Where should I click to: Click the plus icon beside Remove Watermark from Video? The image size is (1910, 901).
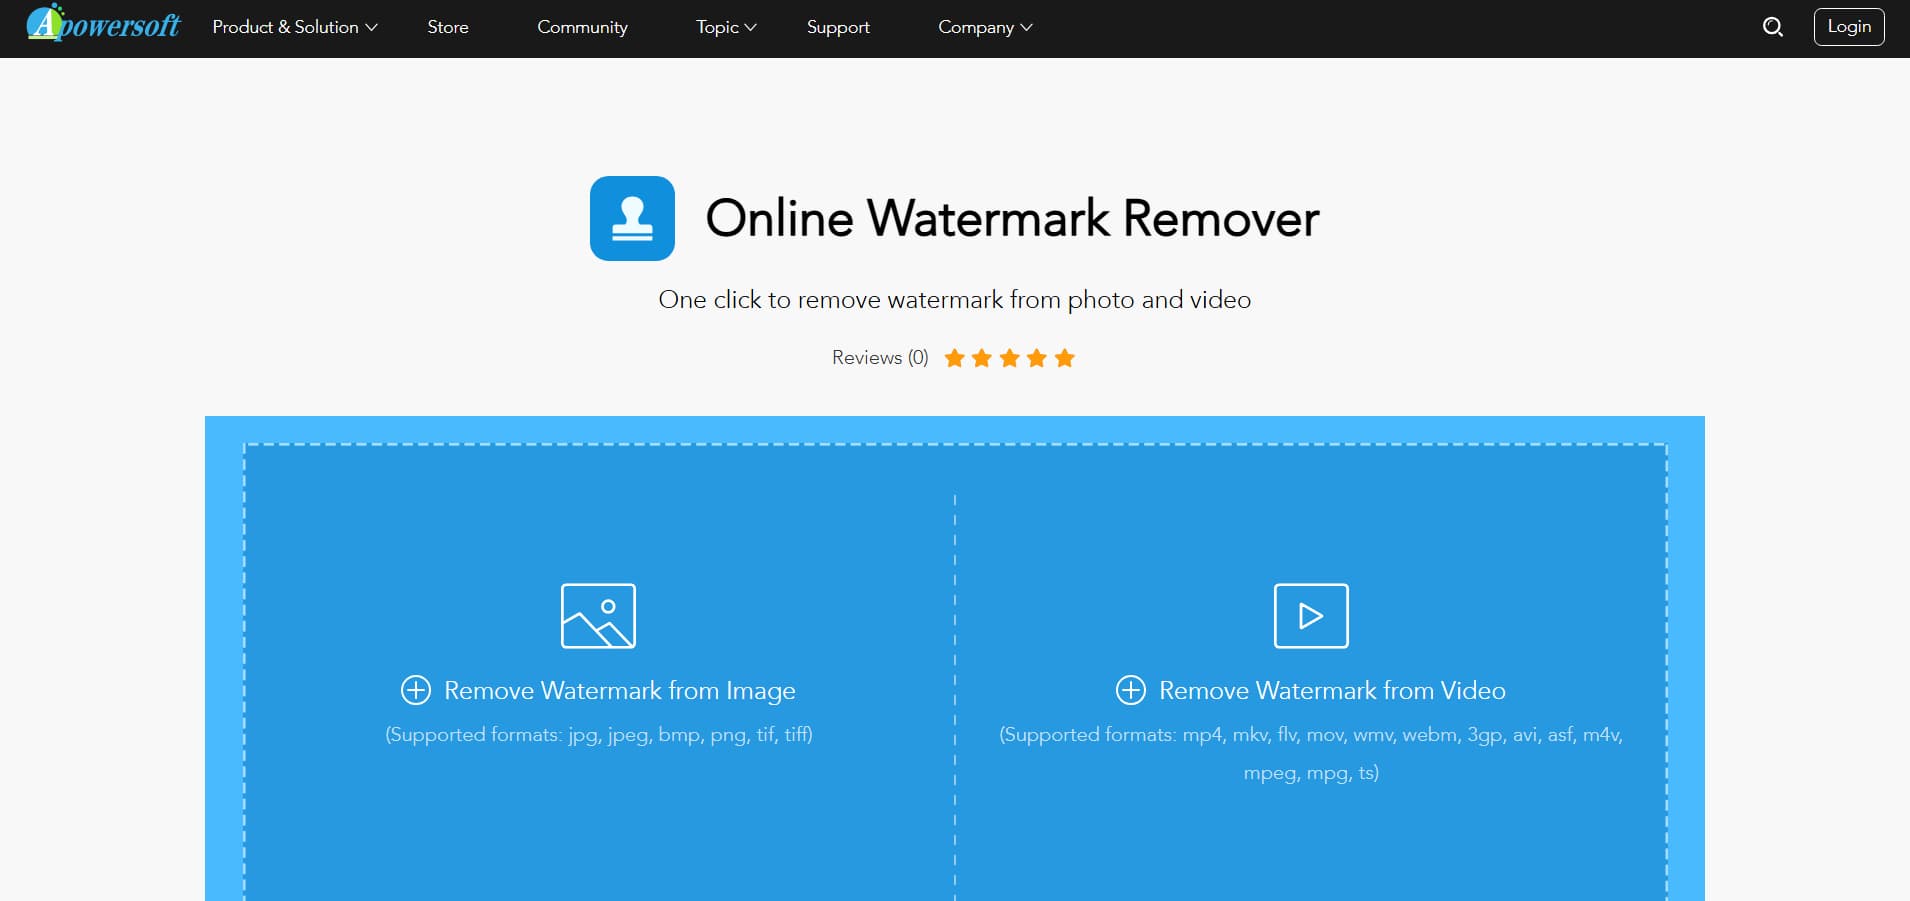pyautogui.click(x=1131, y=690)
